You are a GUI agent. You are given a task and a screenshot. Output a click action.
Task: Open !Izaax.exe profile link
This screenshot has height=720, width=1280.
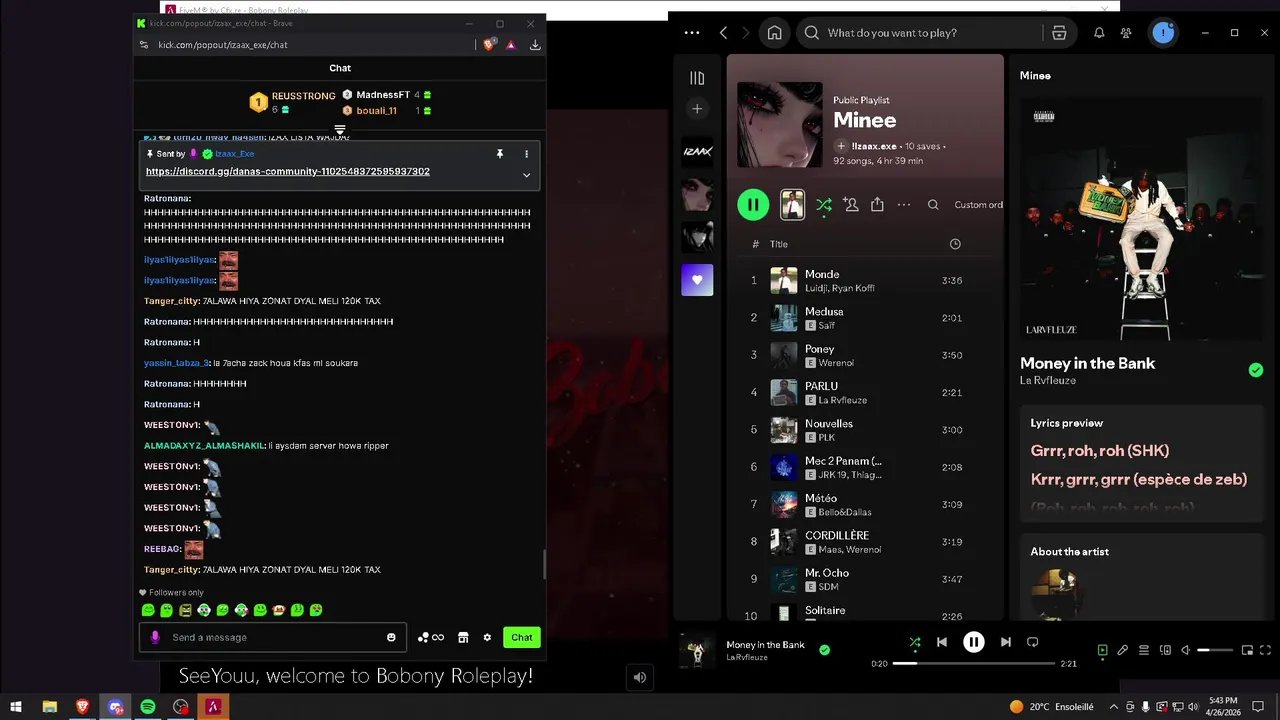874,146
